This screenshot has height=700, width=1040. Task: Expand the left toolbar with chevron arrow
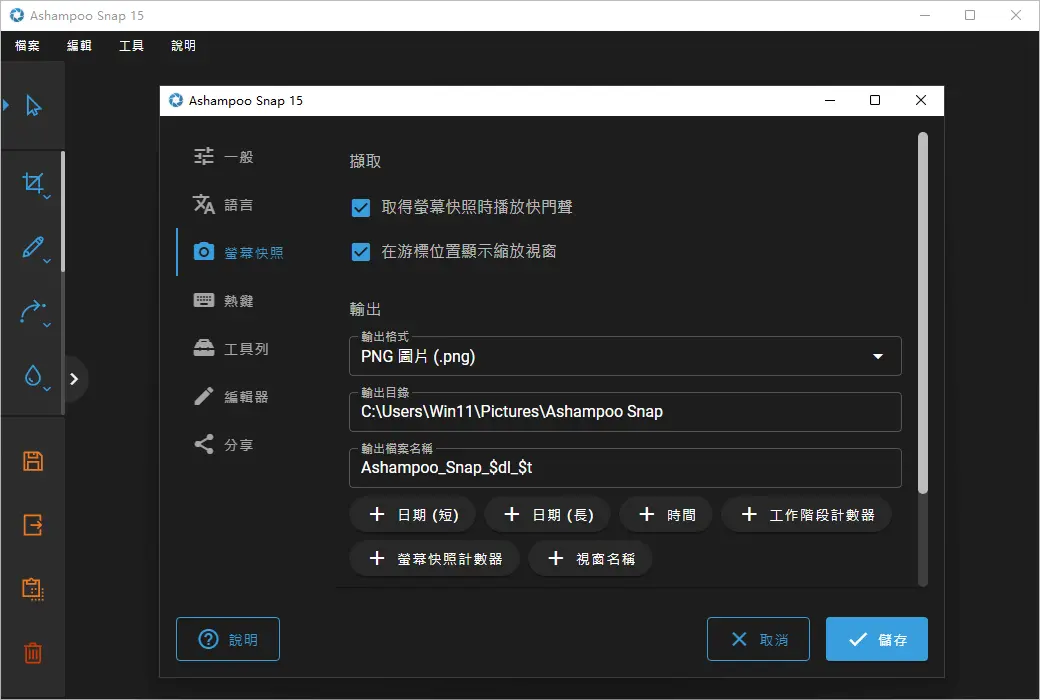pos(74,379)
